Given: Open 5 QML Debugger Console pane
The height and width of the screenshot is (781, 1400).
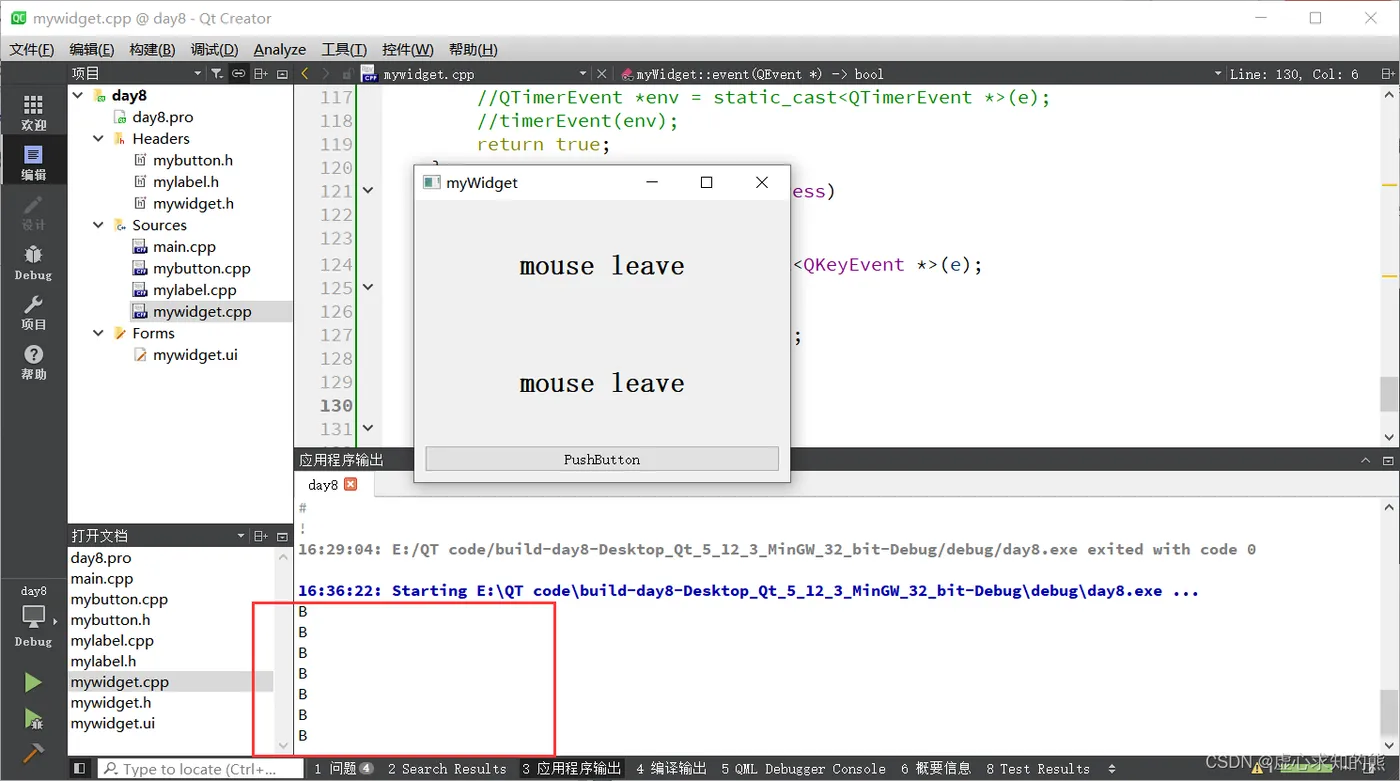Looking at the screenshot, I should pyautogui.click(x=803, y=768).
